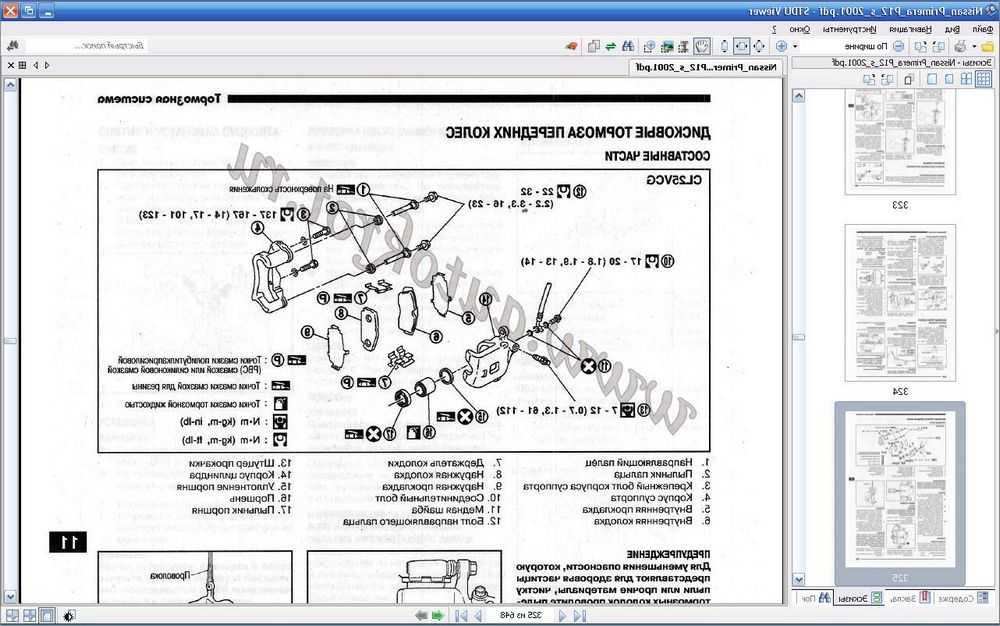
Task: Choose the image selection tool icon
Action: coord(667,46)
